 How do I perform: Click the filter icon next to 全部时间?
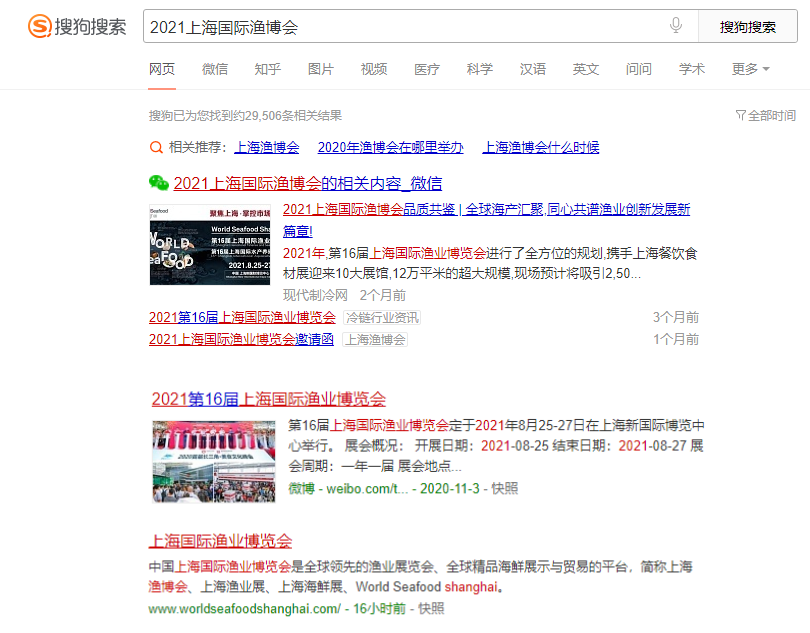741,116
